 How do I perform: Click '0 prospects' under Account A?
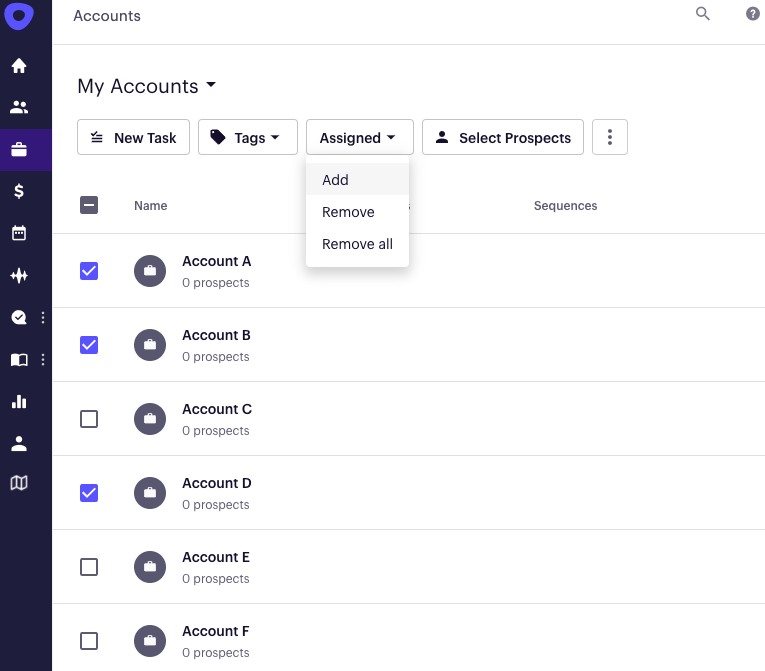(x=216, y=283)
